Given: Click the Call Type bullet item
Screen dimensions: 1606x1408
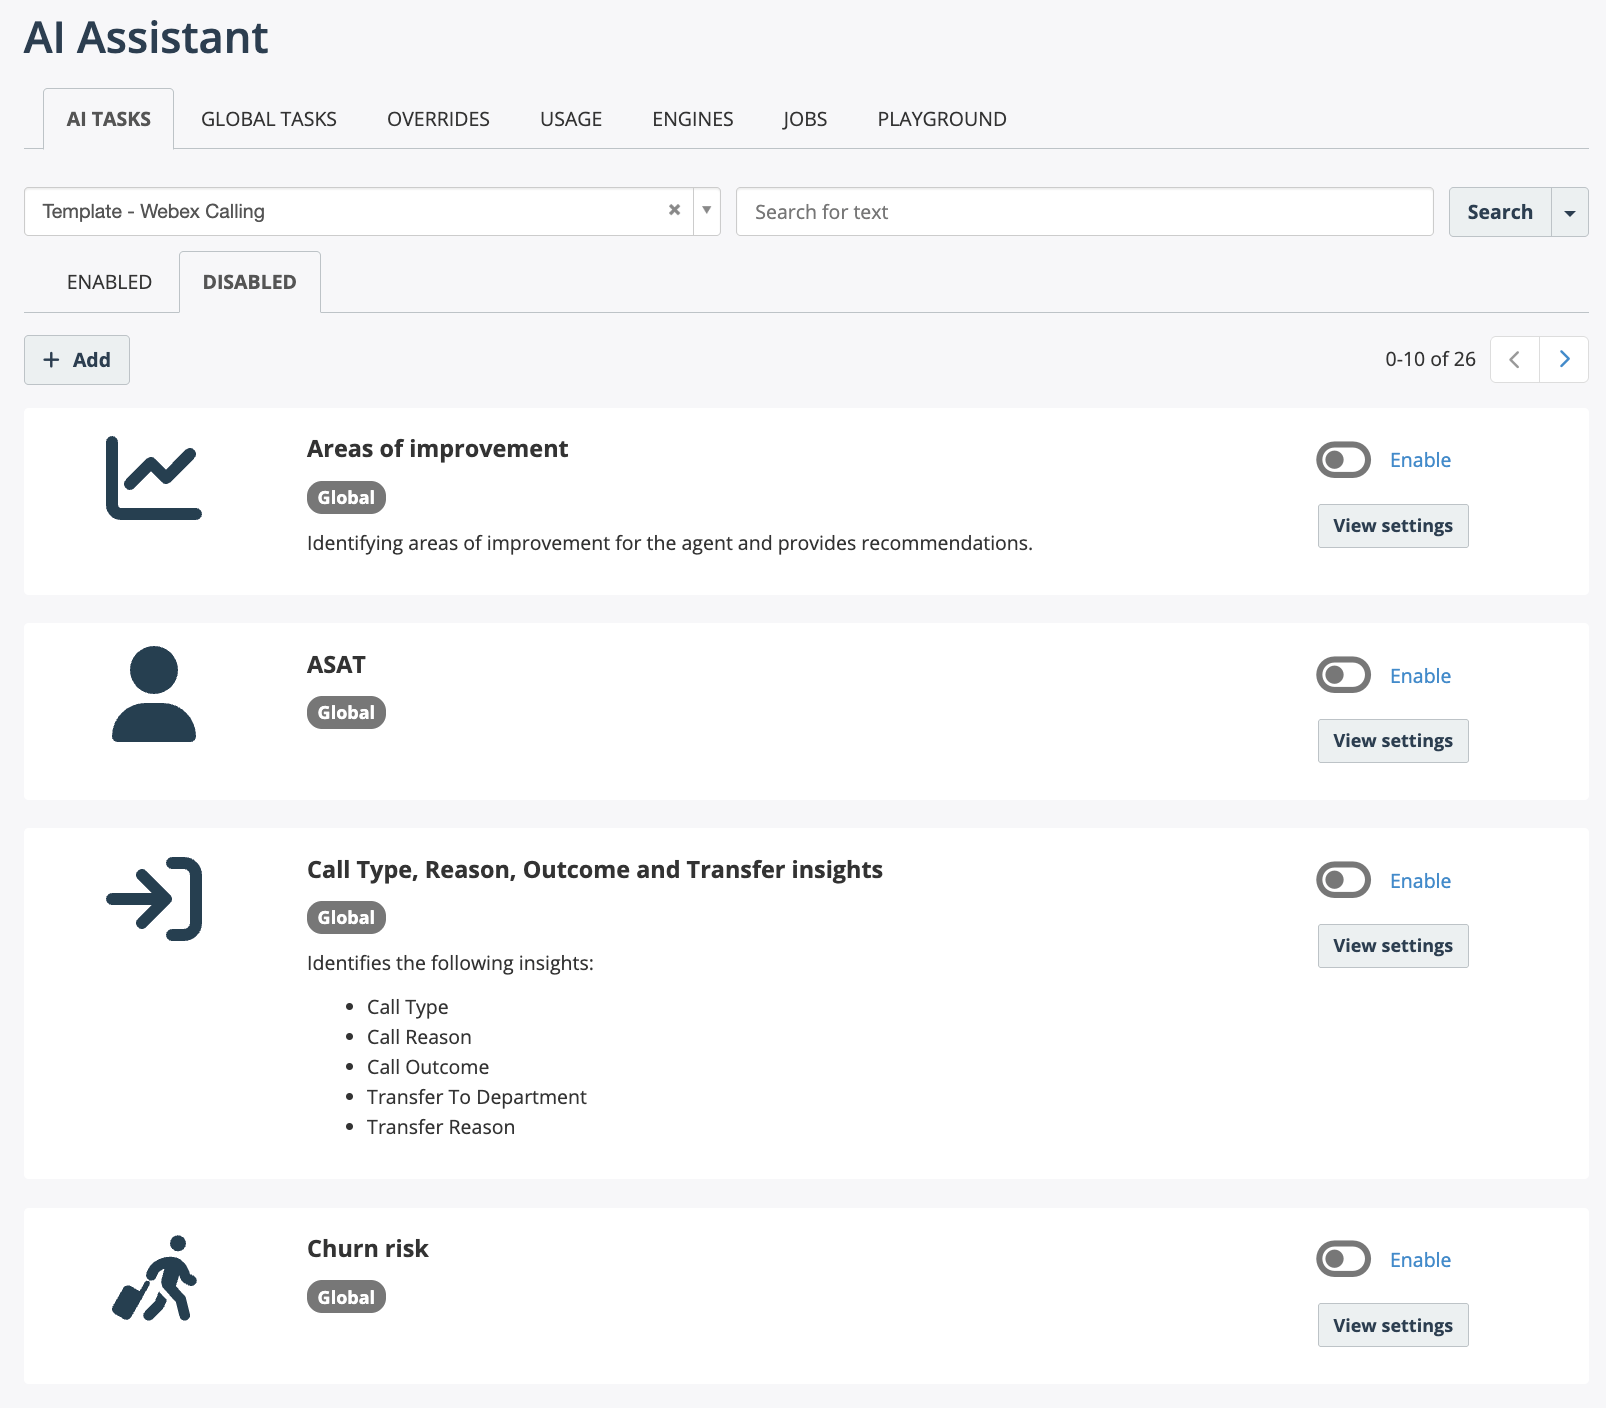Looking at the screenshot, I should (x=407, y=1007).
